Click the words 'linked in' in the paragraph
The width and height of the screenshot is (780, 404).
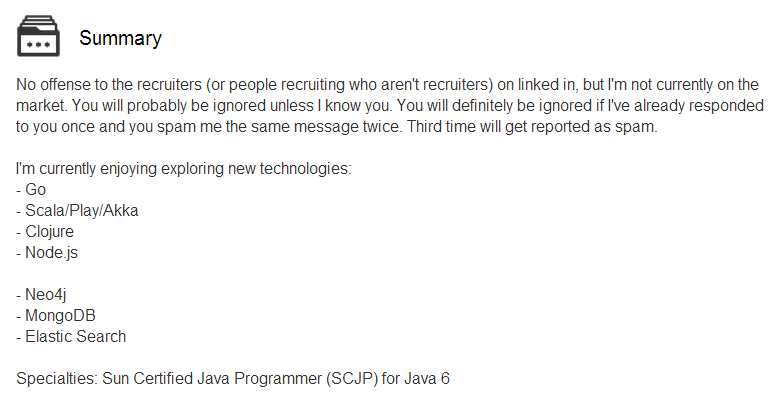(546, 85)
